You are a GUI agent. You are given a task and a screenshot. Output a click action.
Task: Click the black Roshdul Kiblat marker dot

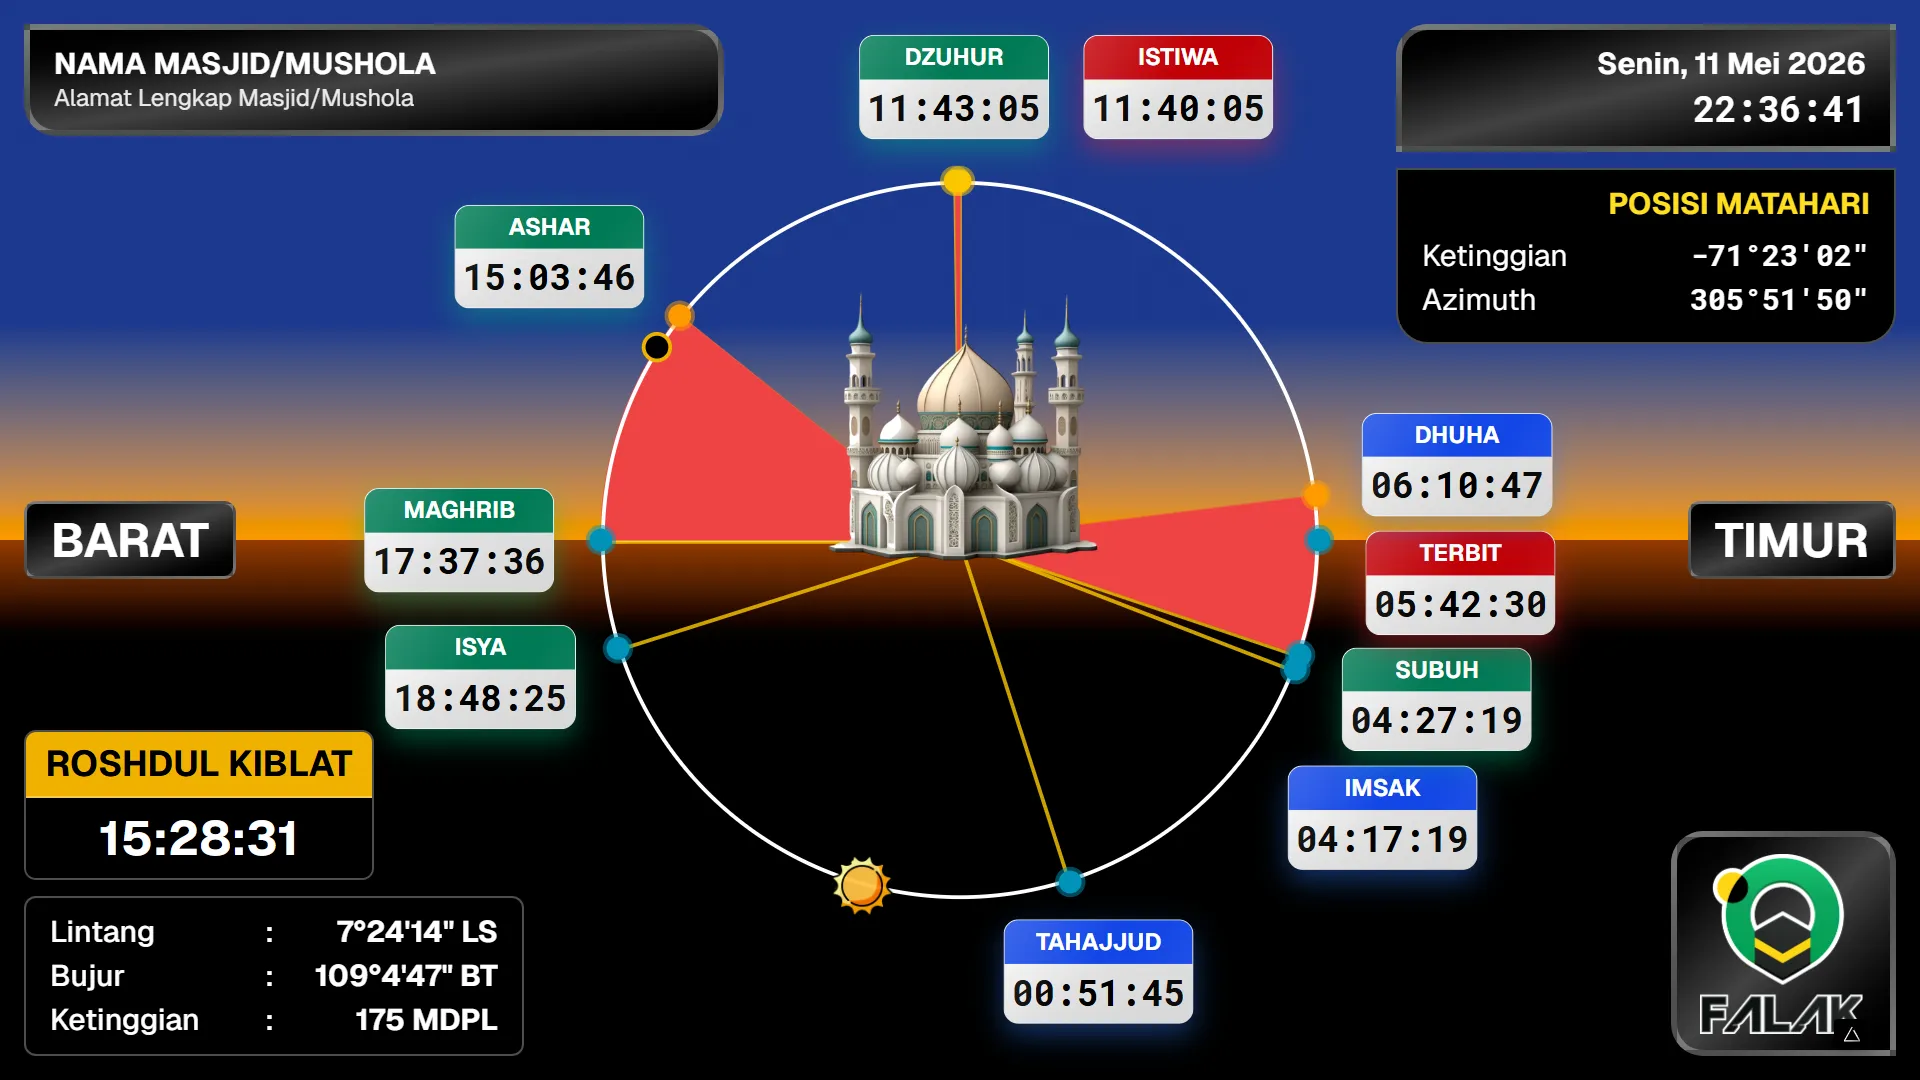tap(656, 347)
